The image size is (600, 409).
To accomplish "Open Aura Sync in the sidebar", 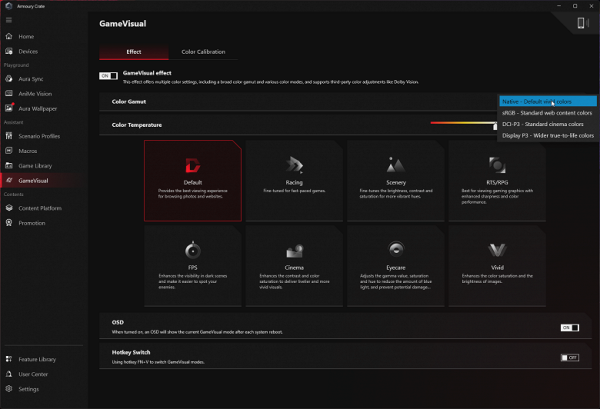I will click(31, 77).
